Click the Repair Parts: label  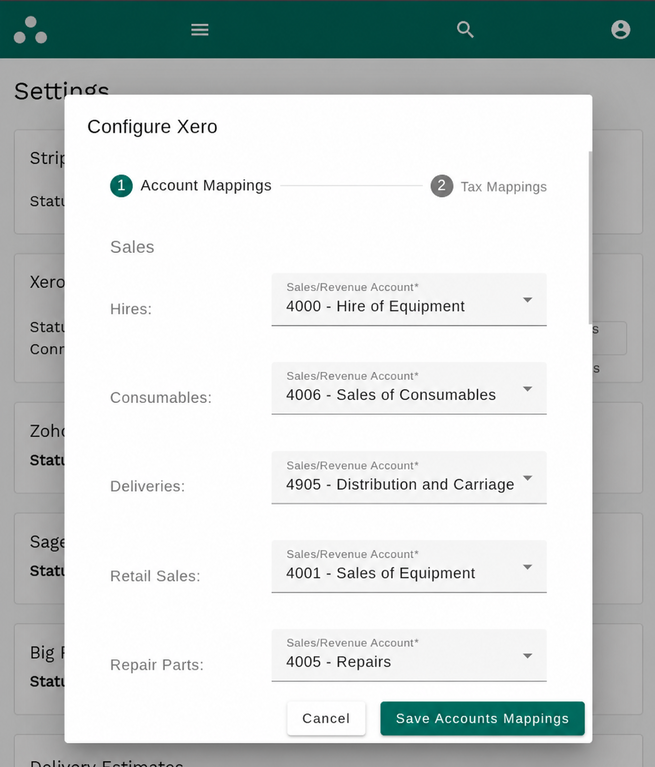[x=157, y=665]
